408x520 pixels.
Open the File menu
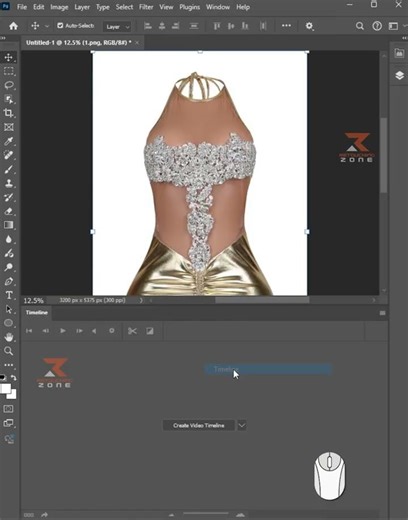click(22, 7)
